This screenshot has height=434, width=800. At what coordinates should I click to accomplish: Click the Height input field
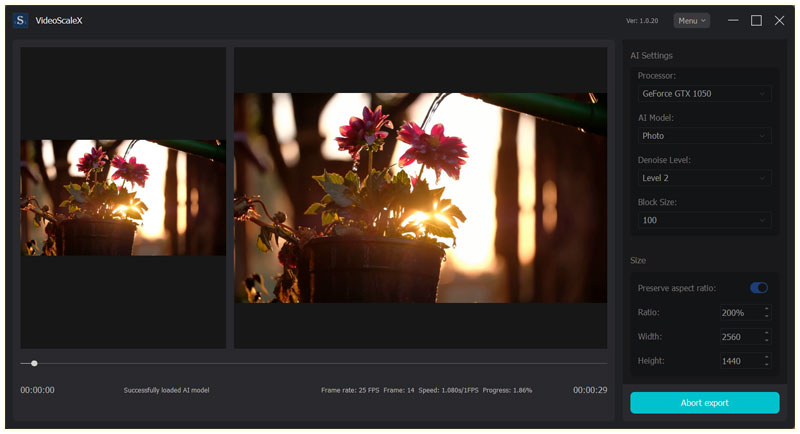pos(740,361)
